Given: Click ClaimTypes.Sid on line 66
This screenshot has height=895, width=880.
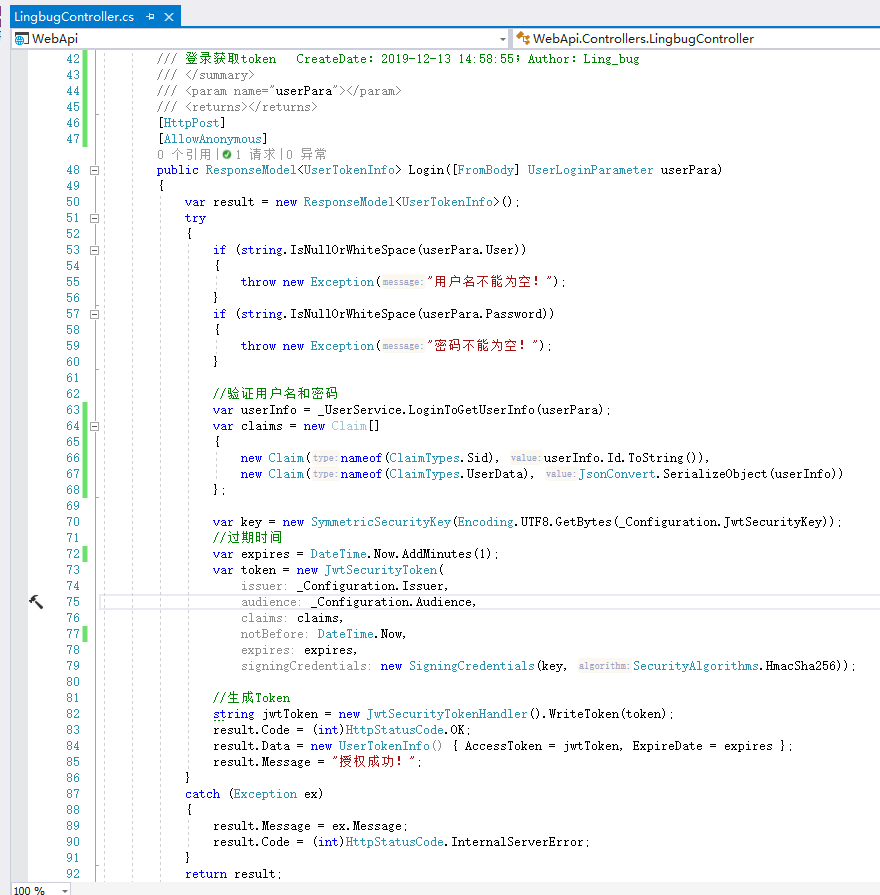Looking at the screenshot, I should click(440, 458).
